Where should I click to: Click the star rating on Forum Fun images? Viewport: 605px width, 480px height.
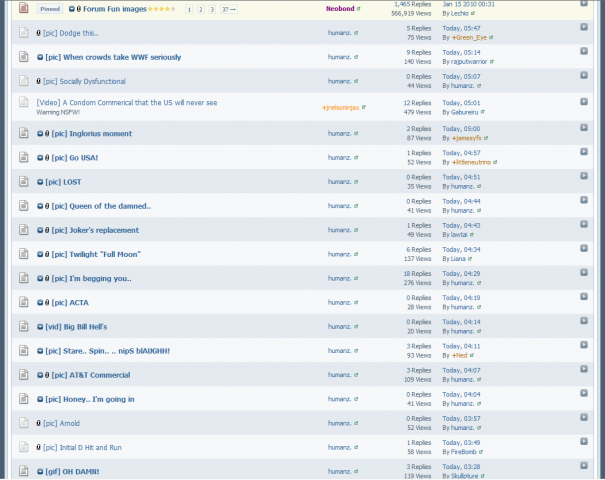pos(162,9)
